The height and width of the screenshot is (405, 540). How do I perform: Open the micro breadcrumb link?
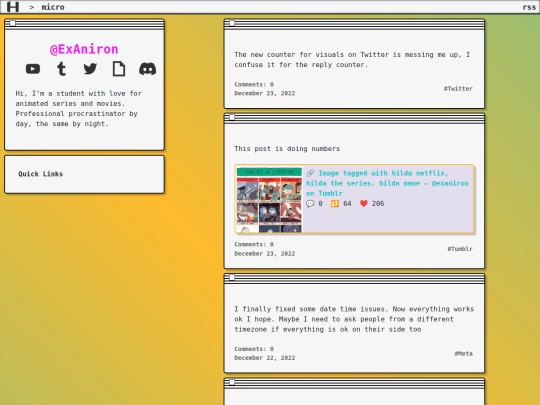tap(53, 7)
